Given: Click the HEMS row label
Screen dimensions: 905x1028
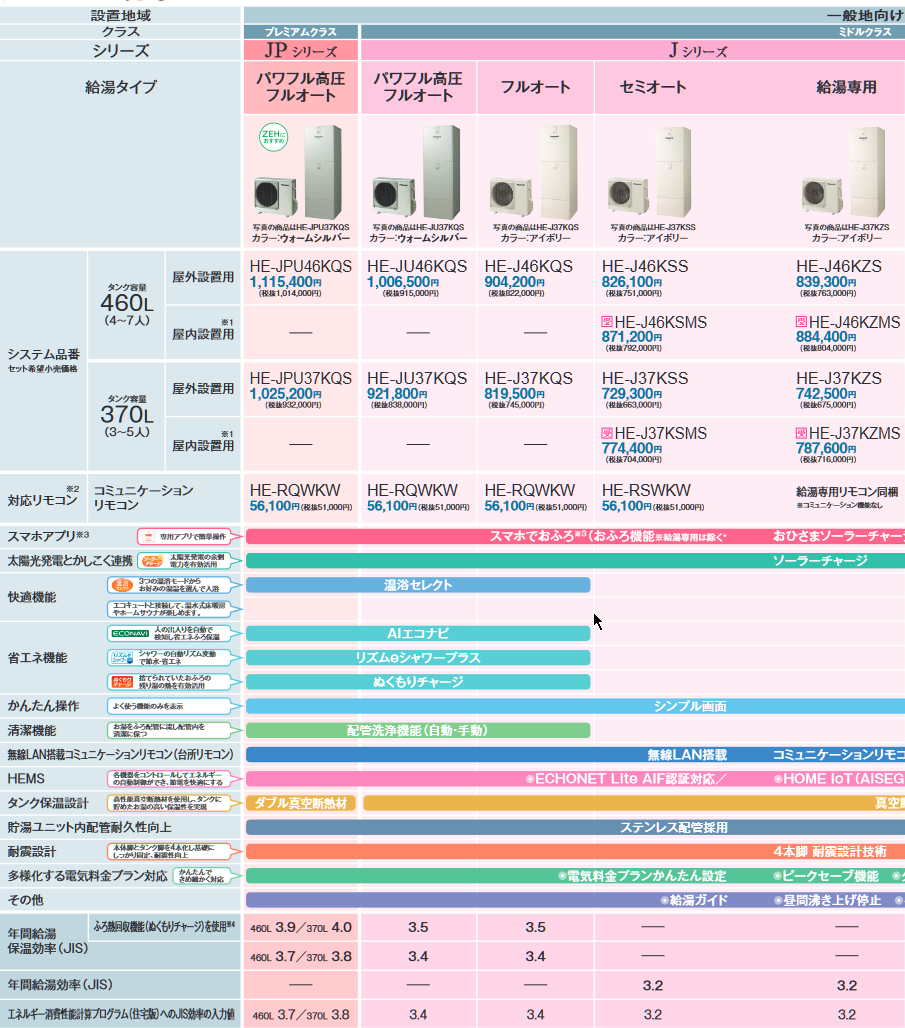Looking at the screenshot, I should 26,779.
